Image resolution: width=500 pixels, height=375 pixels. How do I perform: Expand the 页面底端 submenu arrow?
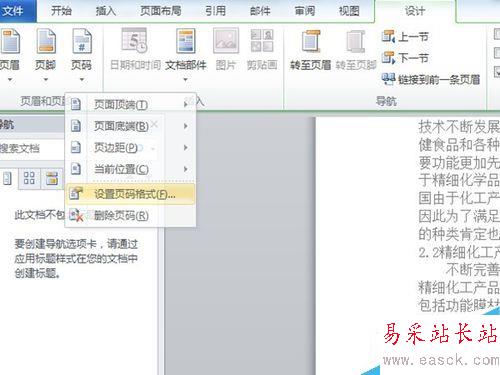tap(186, 126)
